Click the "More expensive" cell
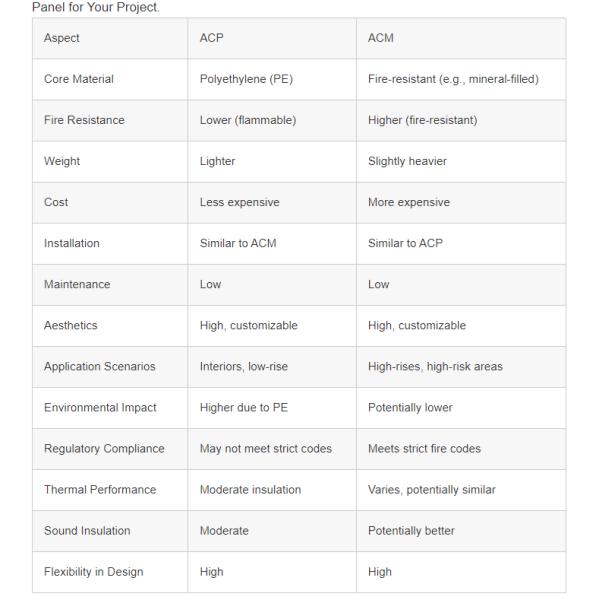600x600 pixels. [409, 202]
